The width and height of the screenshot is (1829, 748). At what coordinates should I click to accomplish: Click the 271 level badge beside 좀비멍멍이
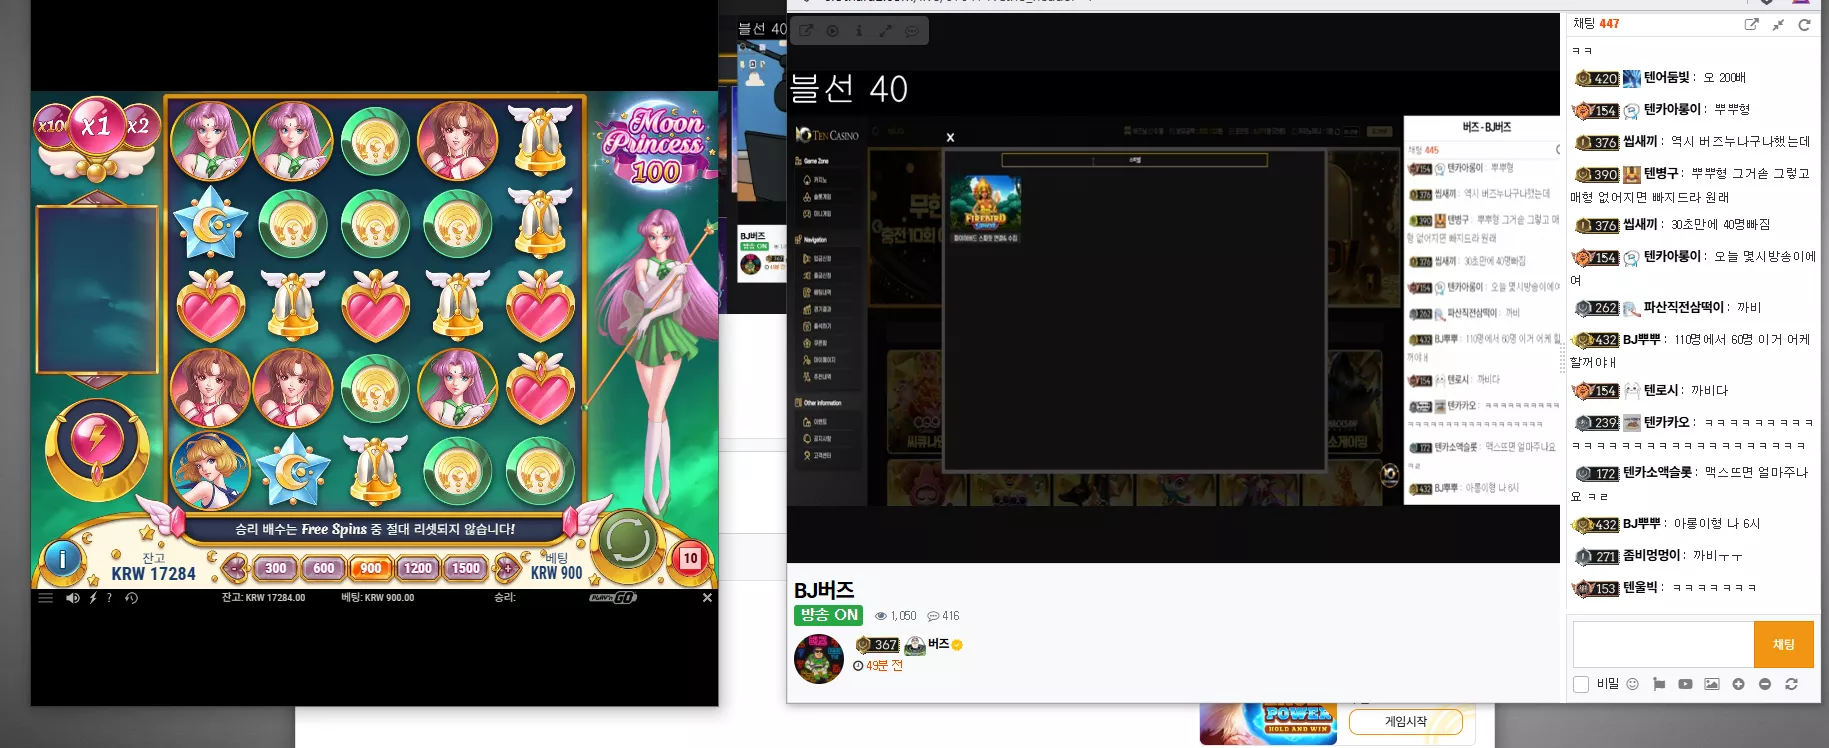pyautogui.click(x=1597, y=556)
